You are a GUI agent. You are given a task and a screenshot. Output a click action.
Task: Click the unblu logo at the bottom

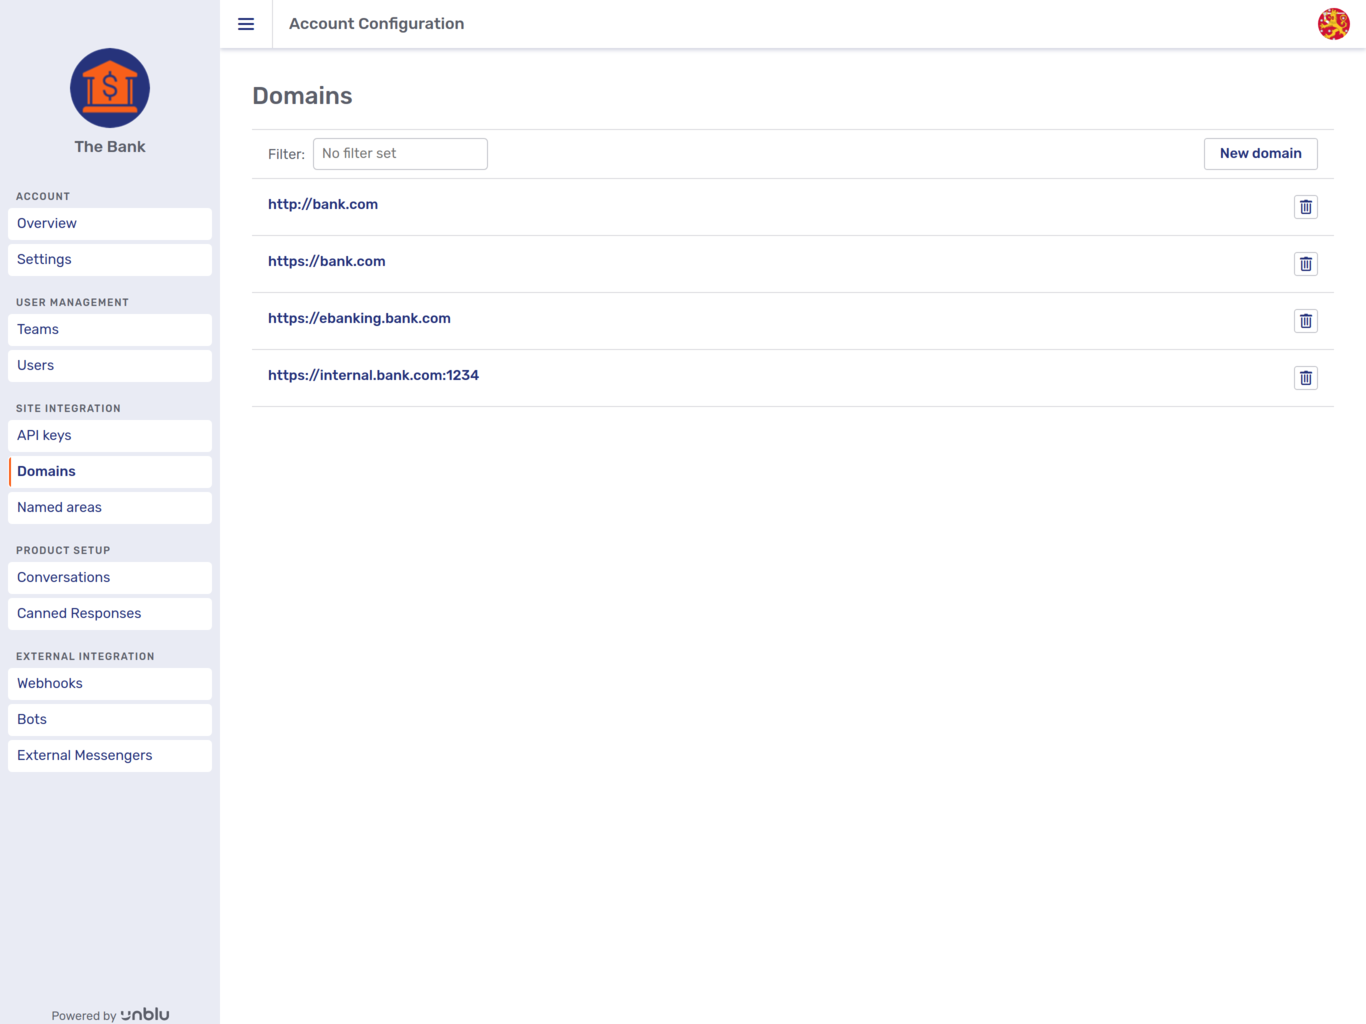coord(145,1014)
